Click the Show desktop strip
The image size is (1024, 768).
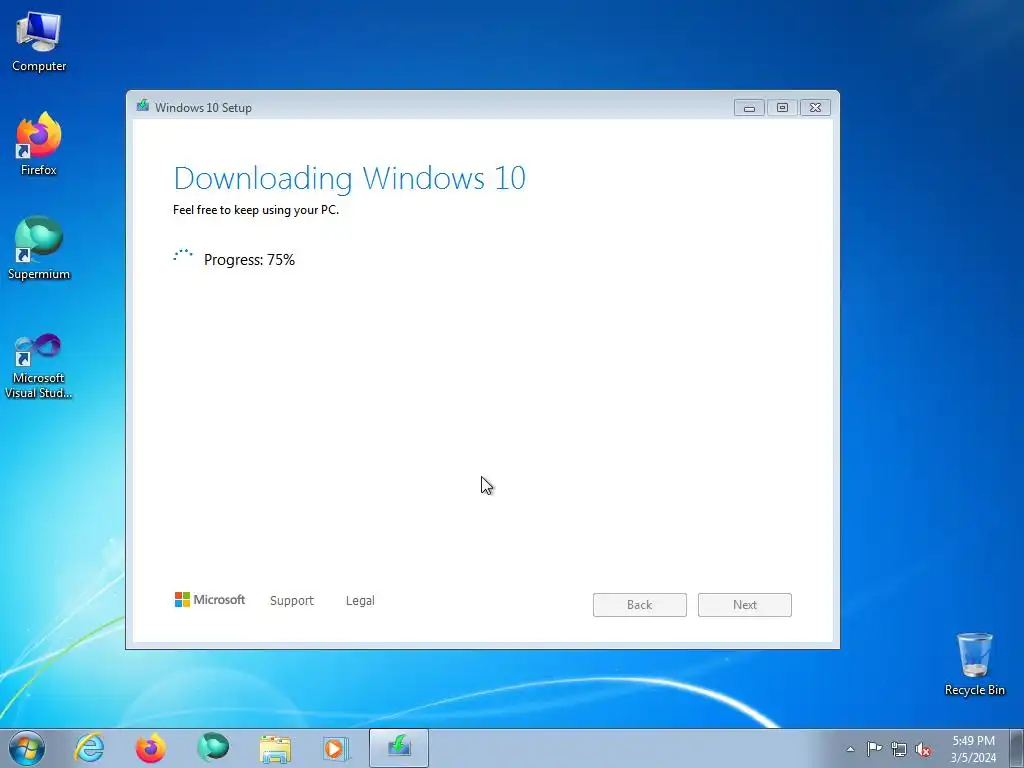pyautogui.click(x=1016, y=748)
